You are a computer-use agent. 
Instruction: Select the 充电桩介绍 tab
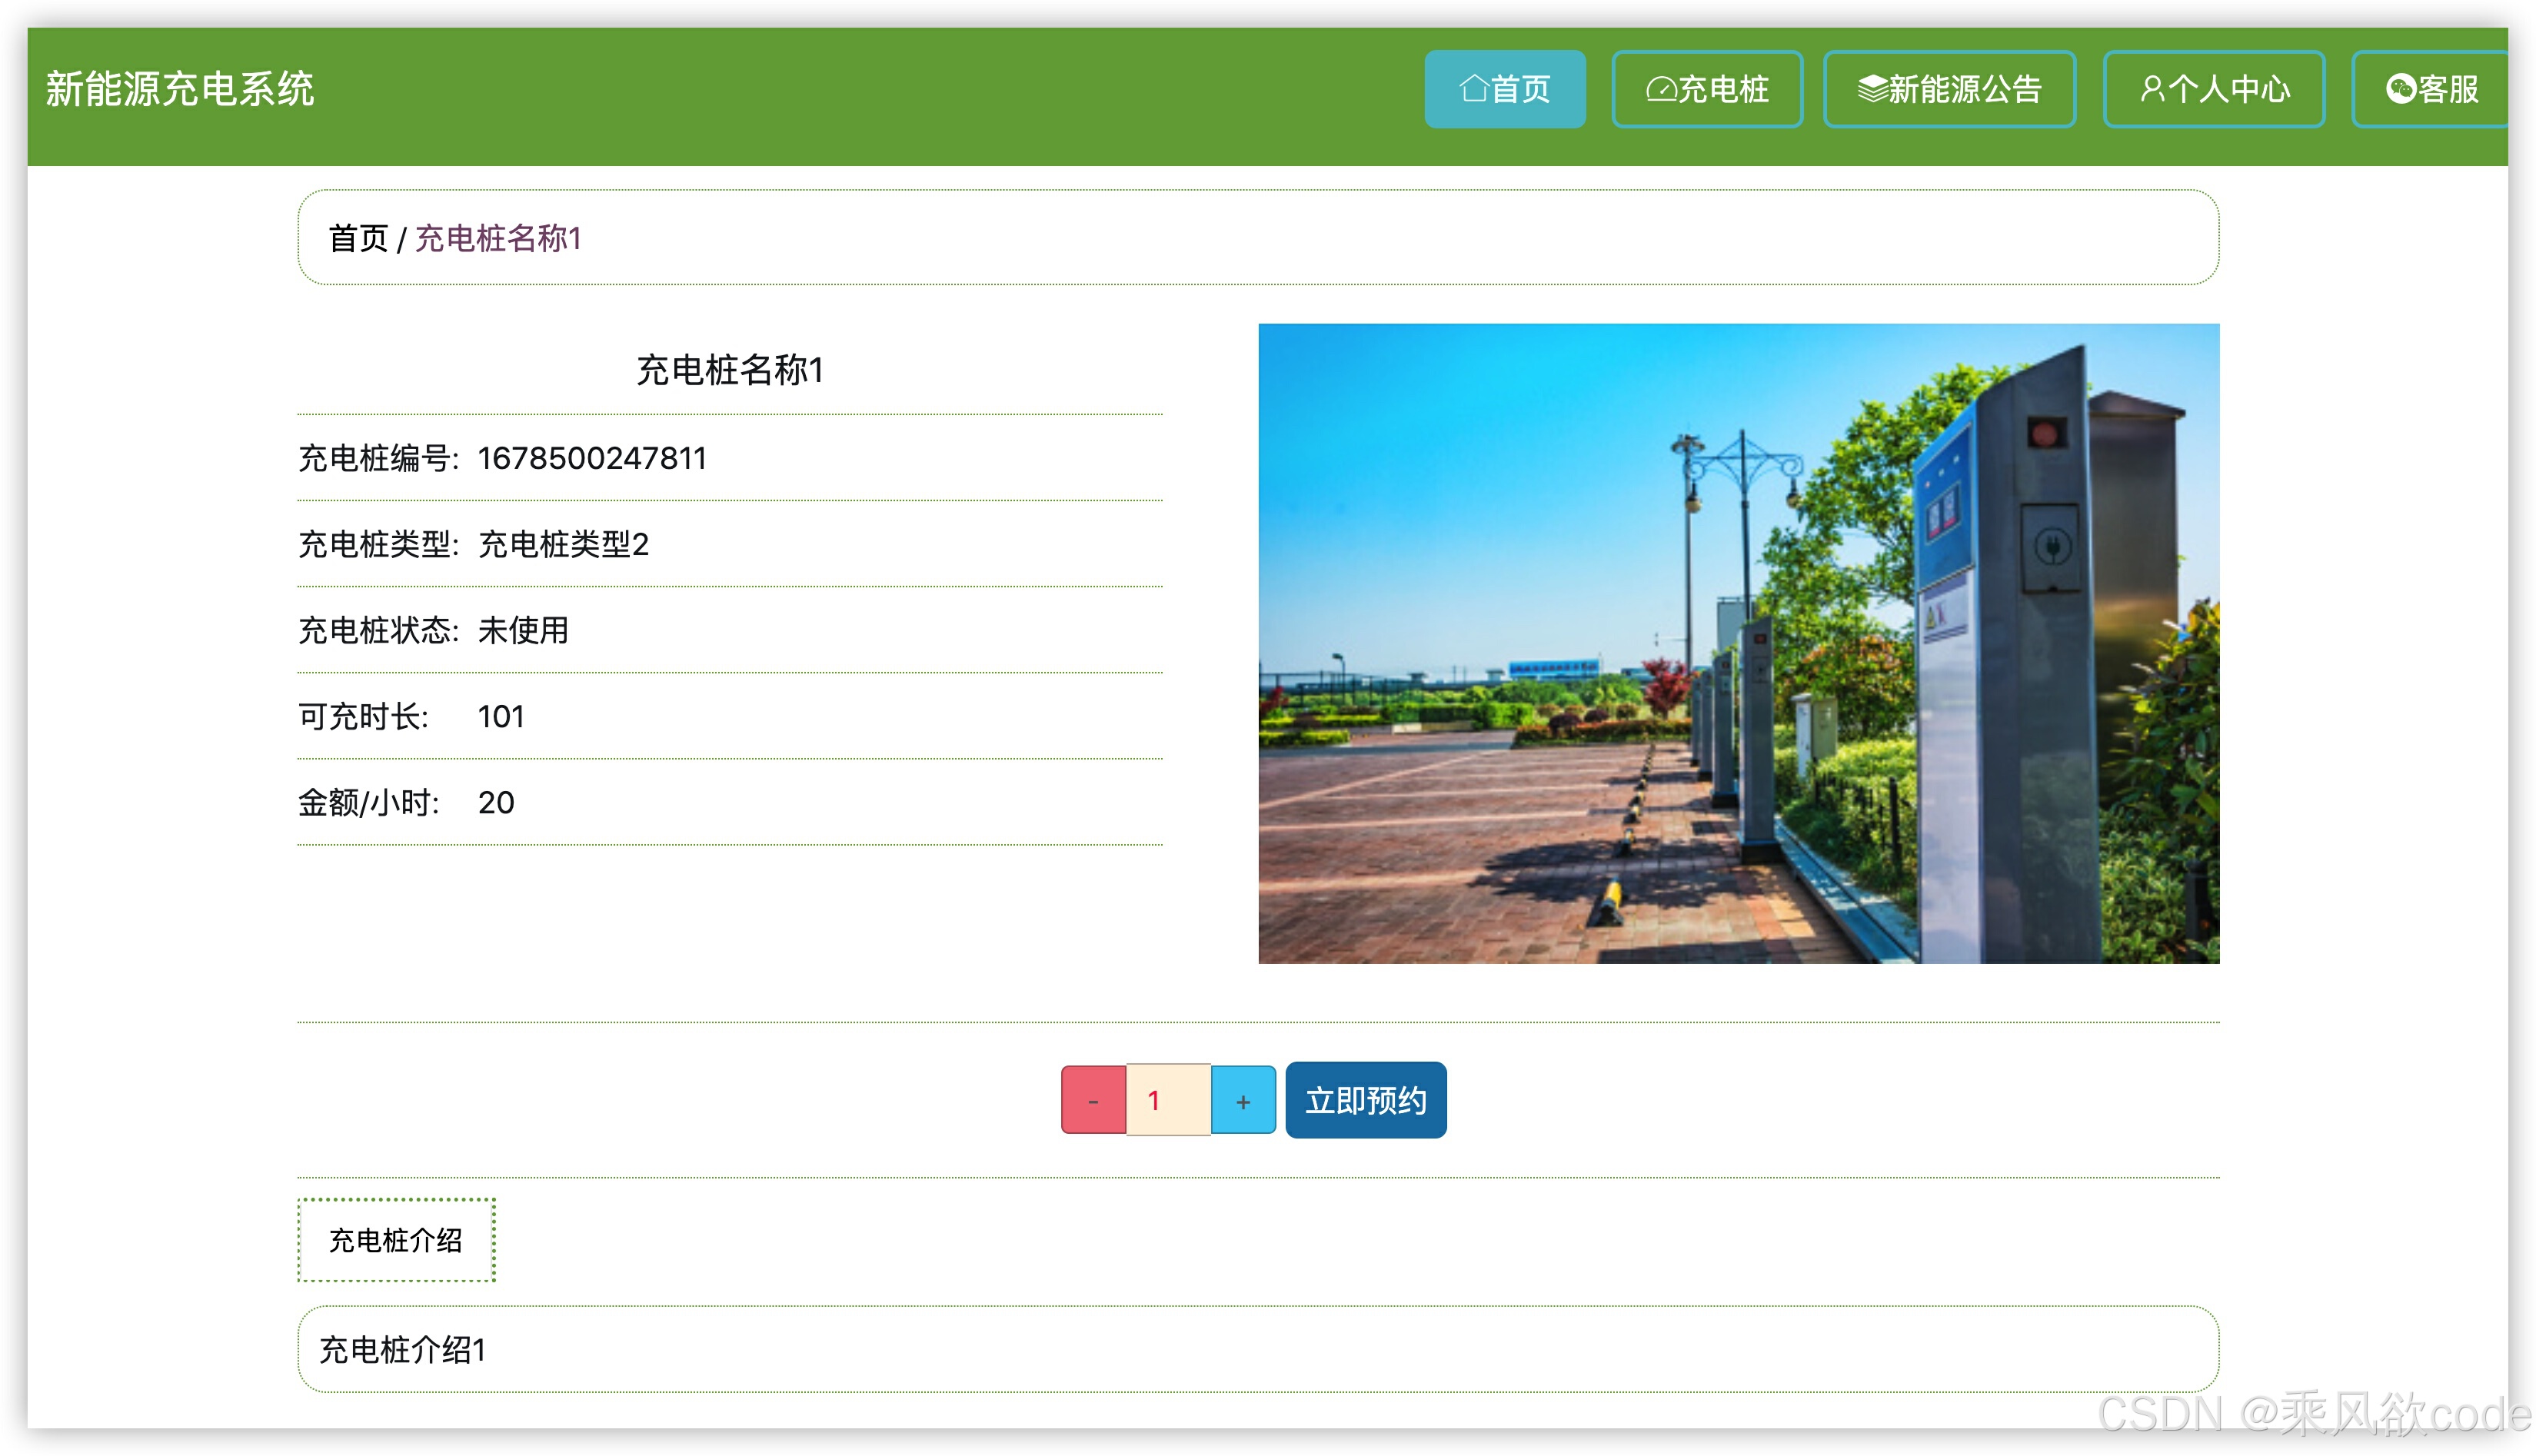396,1240
